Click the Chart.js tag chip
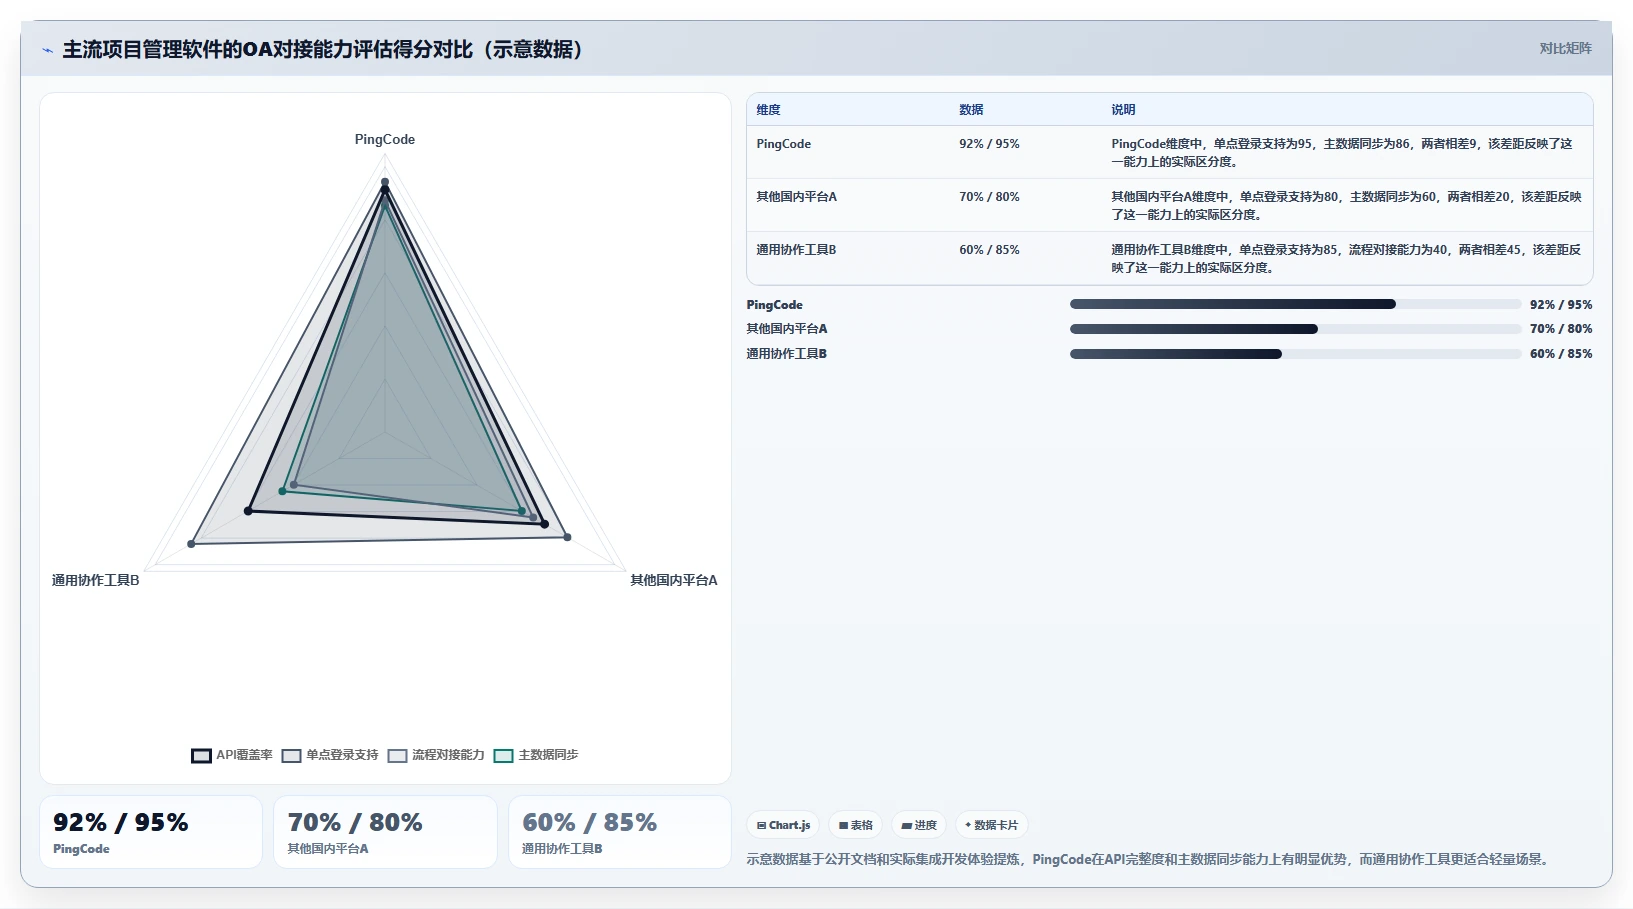The image size is (1633, 909). (x=783, y=825)
